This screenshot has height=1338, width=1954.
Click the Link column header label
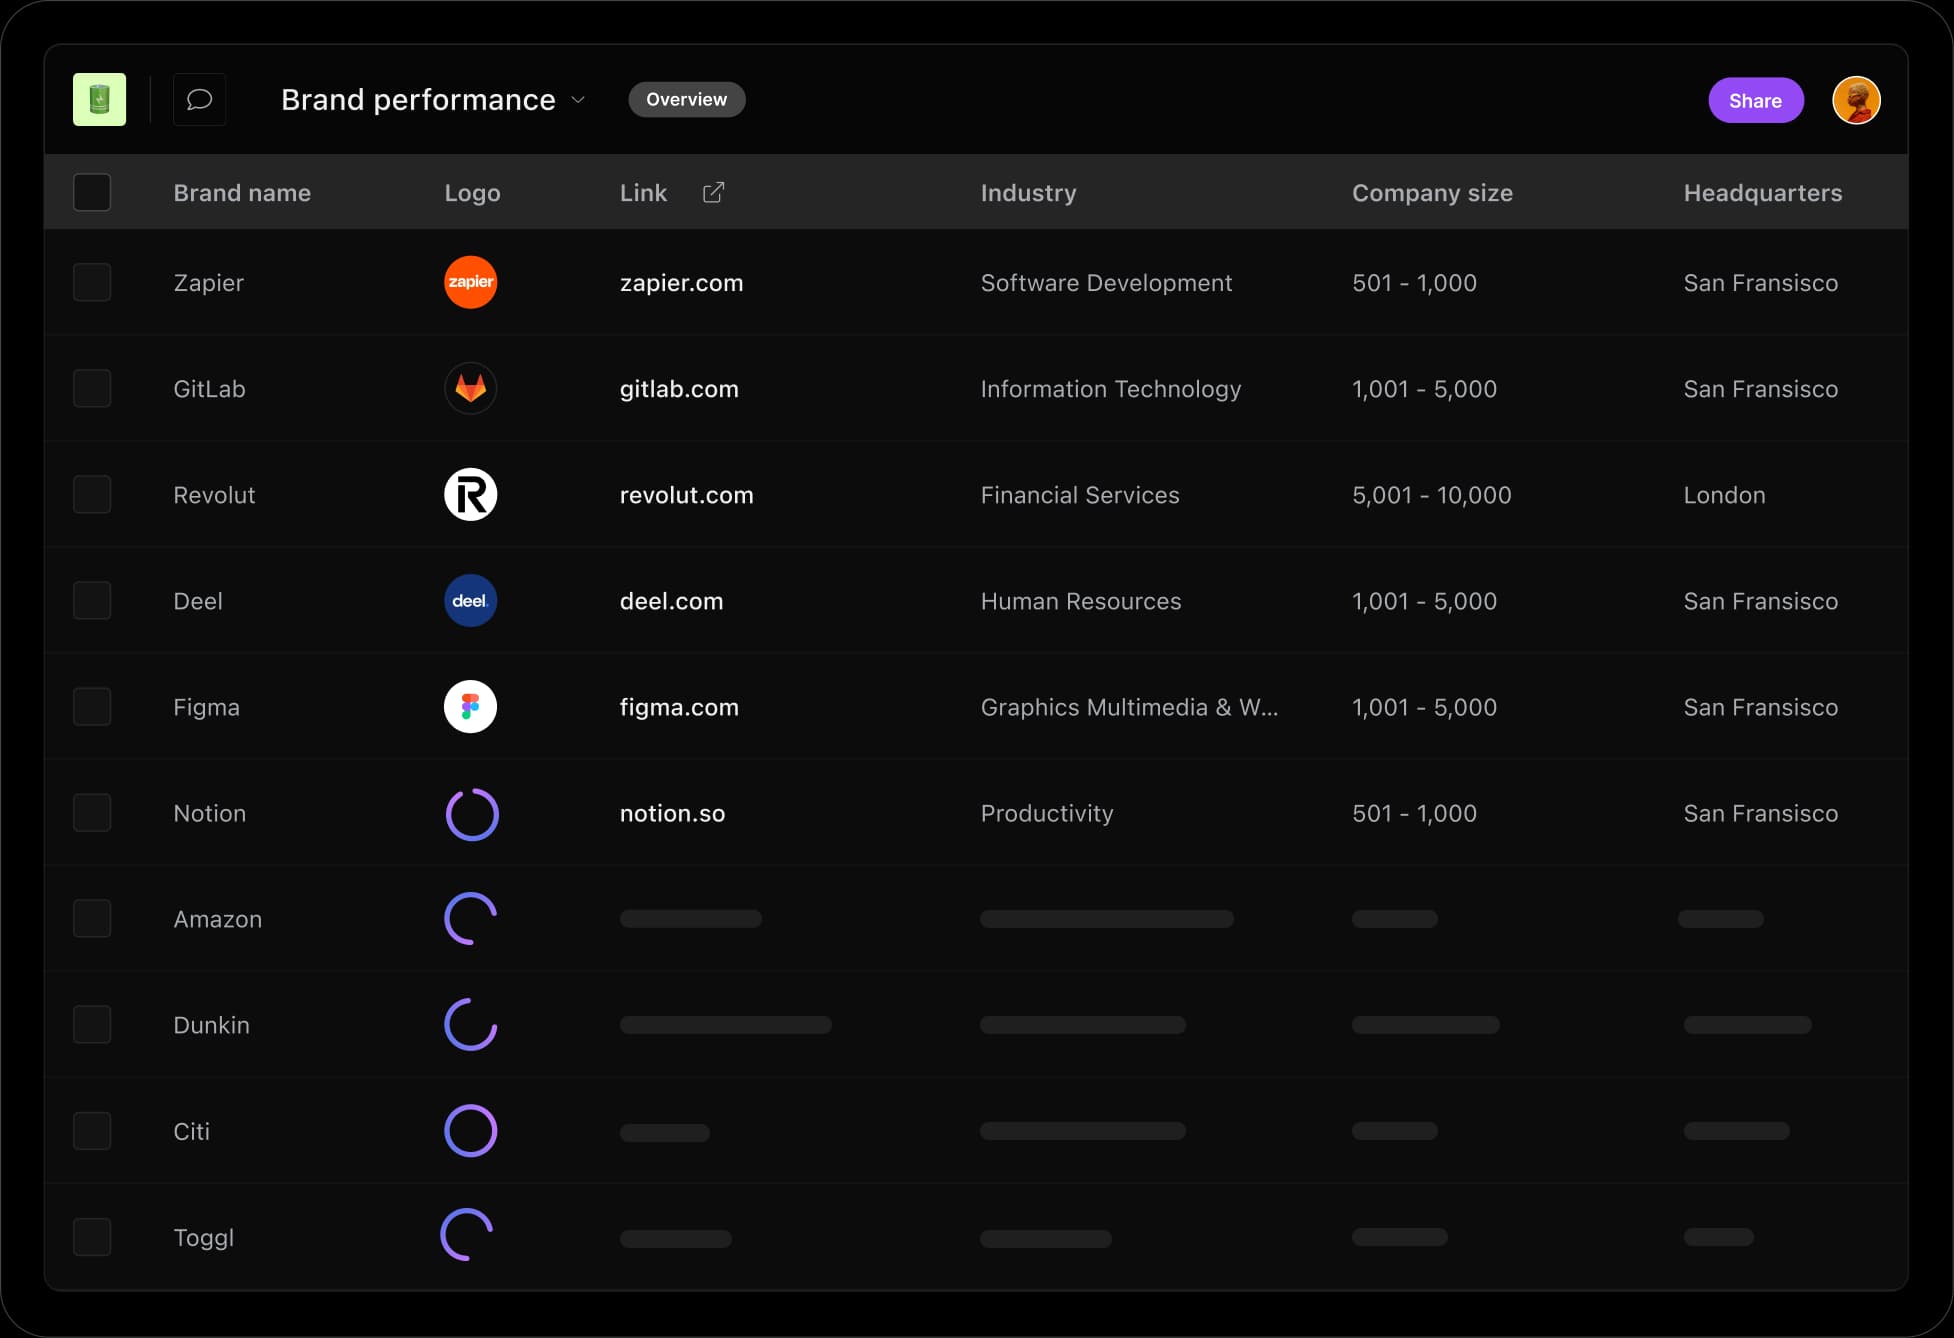643,193
